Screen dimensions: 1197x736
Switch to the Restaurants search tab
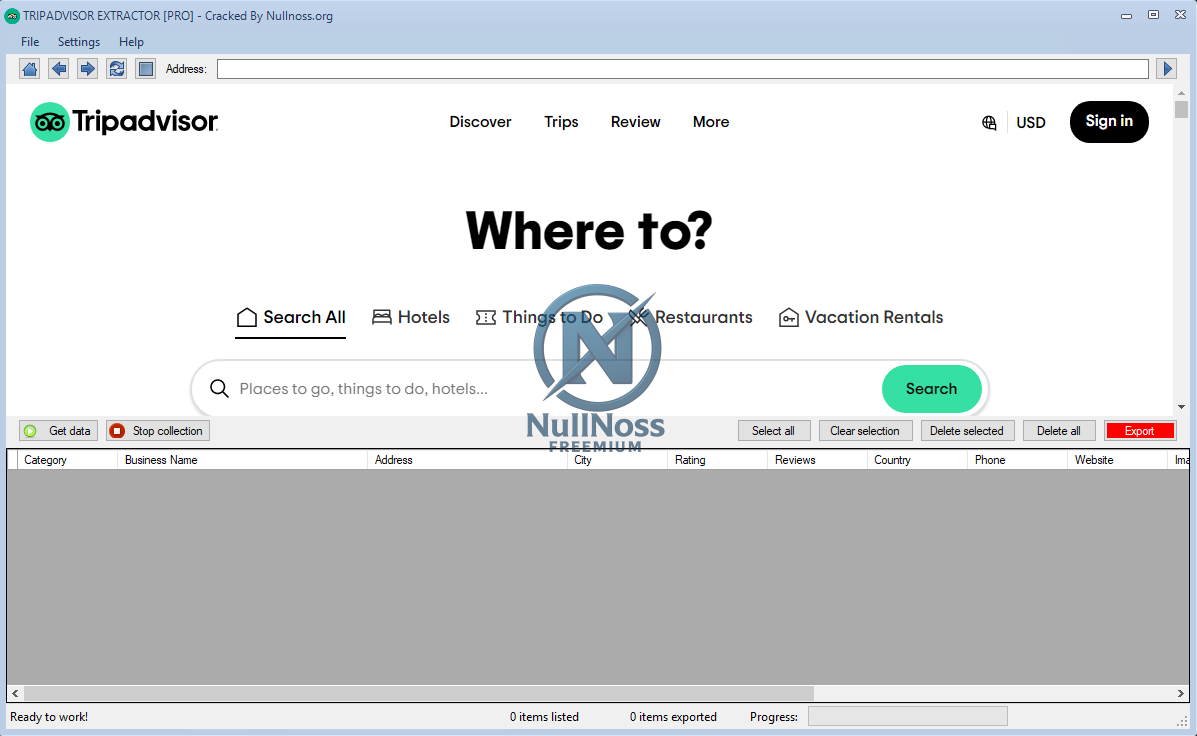(702, 317)
